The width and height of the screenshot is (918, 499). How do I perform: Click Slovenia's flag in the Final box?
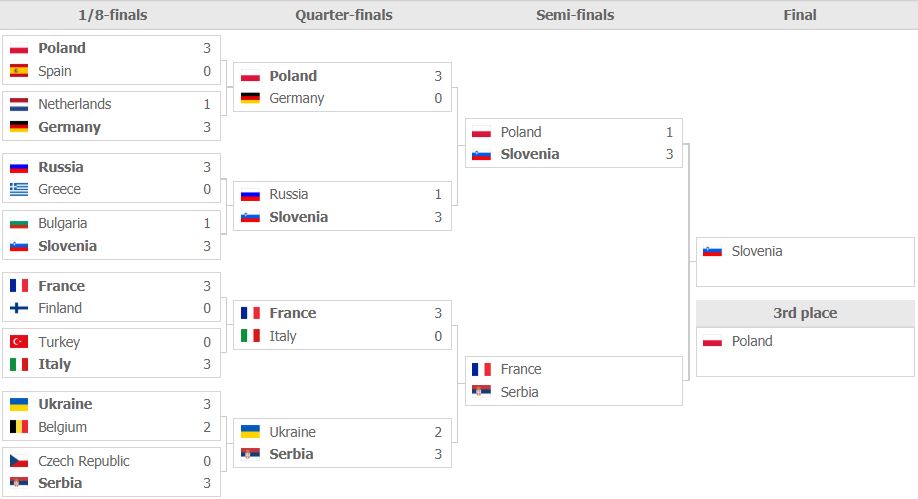pyautogui.click(x=712, y=251)
